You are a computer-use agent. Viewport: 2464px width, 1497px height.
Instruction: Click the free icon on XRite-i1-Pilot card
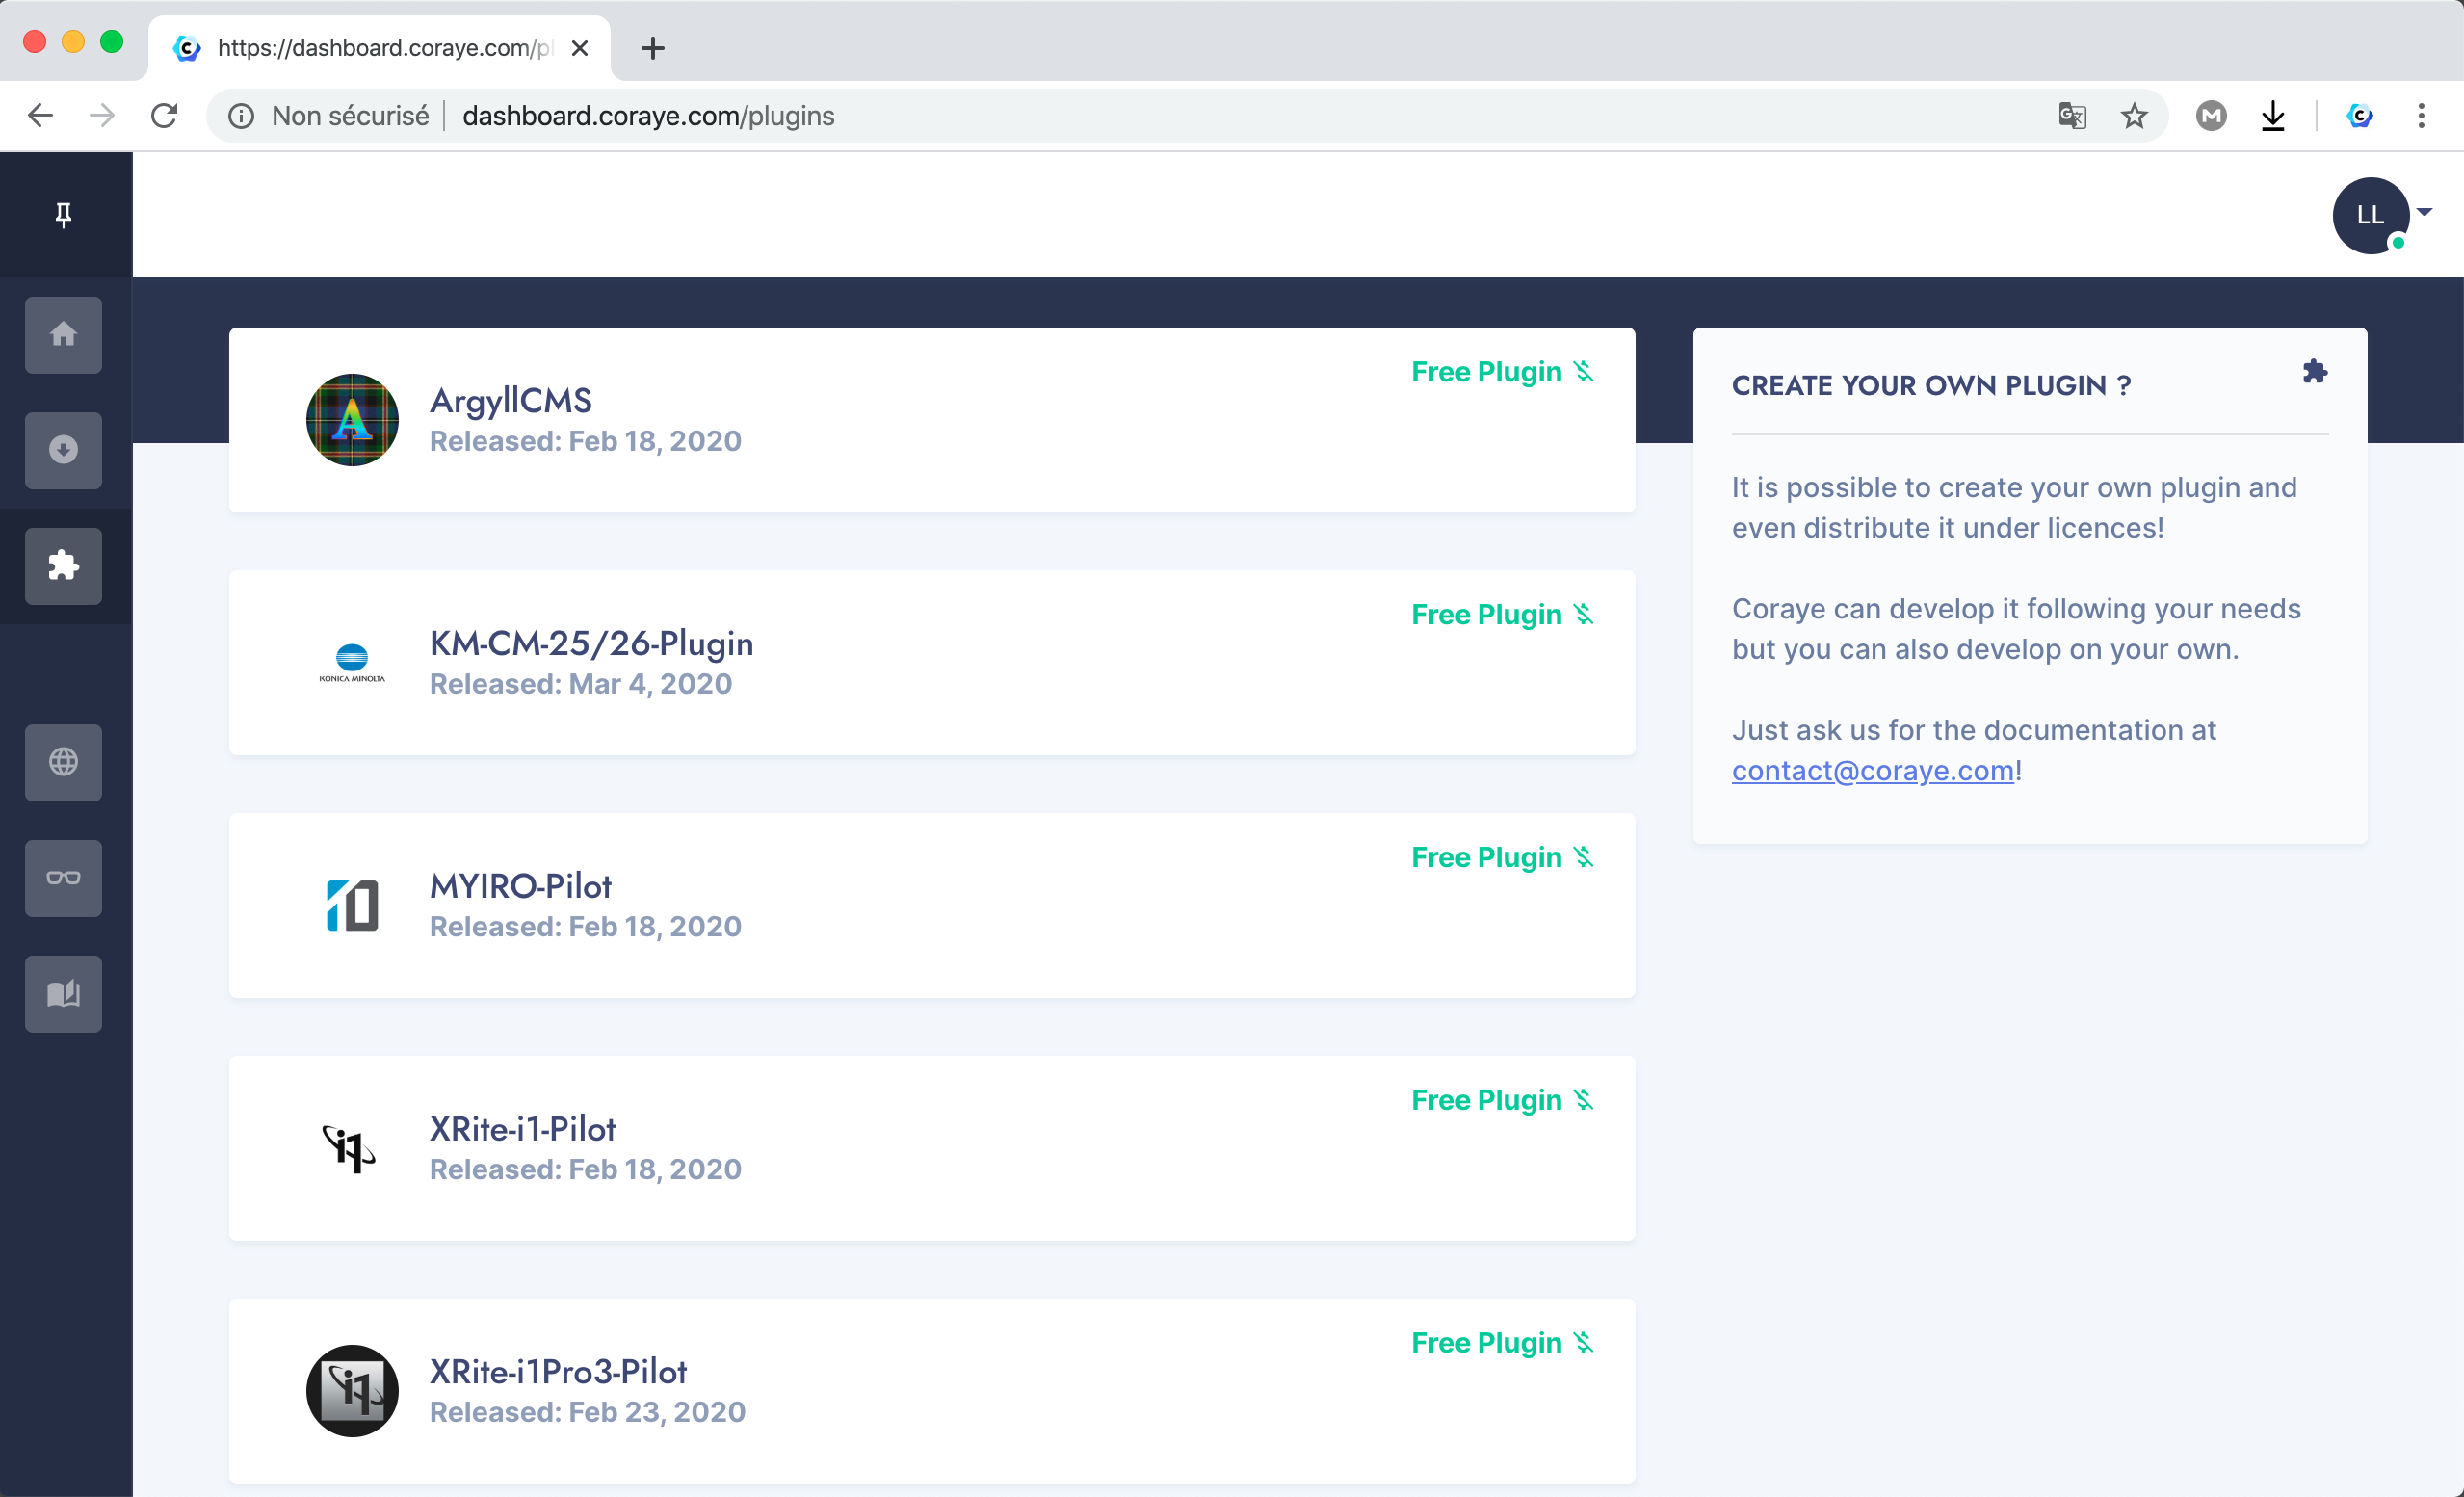coord(1583,1100)
